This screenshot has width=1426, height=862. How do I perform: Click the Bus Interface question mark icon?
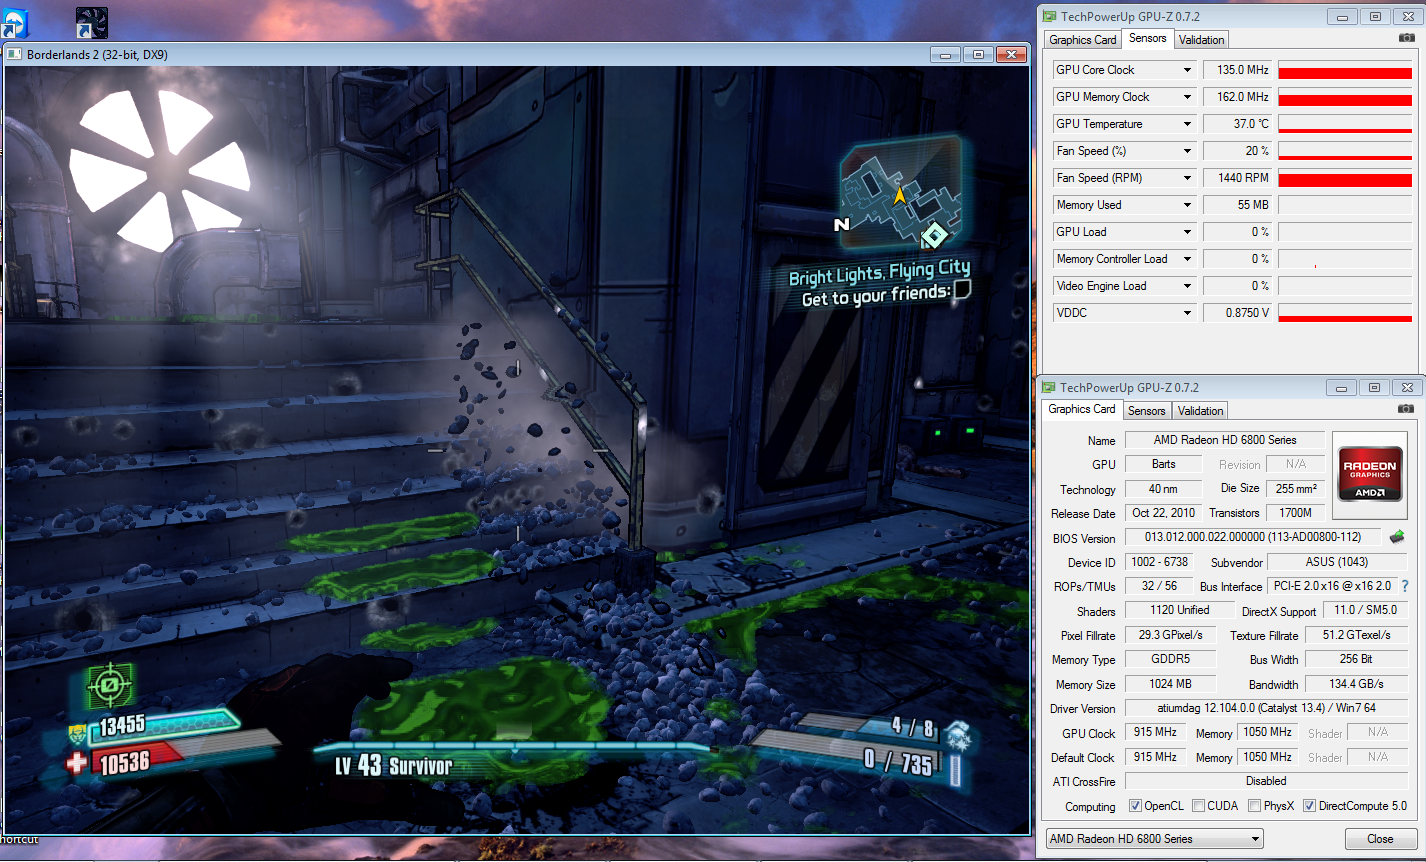1405,586
